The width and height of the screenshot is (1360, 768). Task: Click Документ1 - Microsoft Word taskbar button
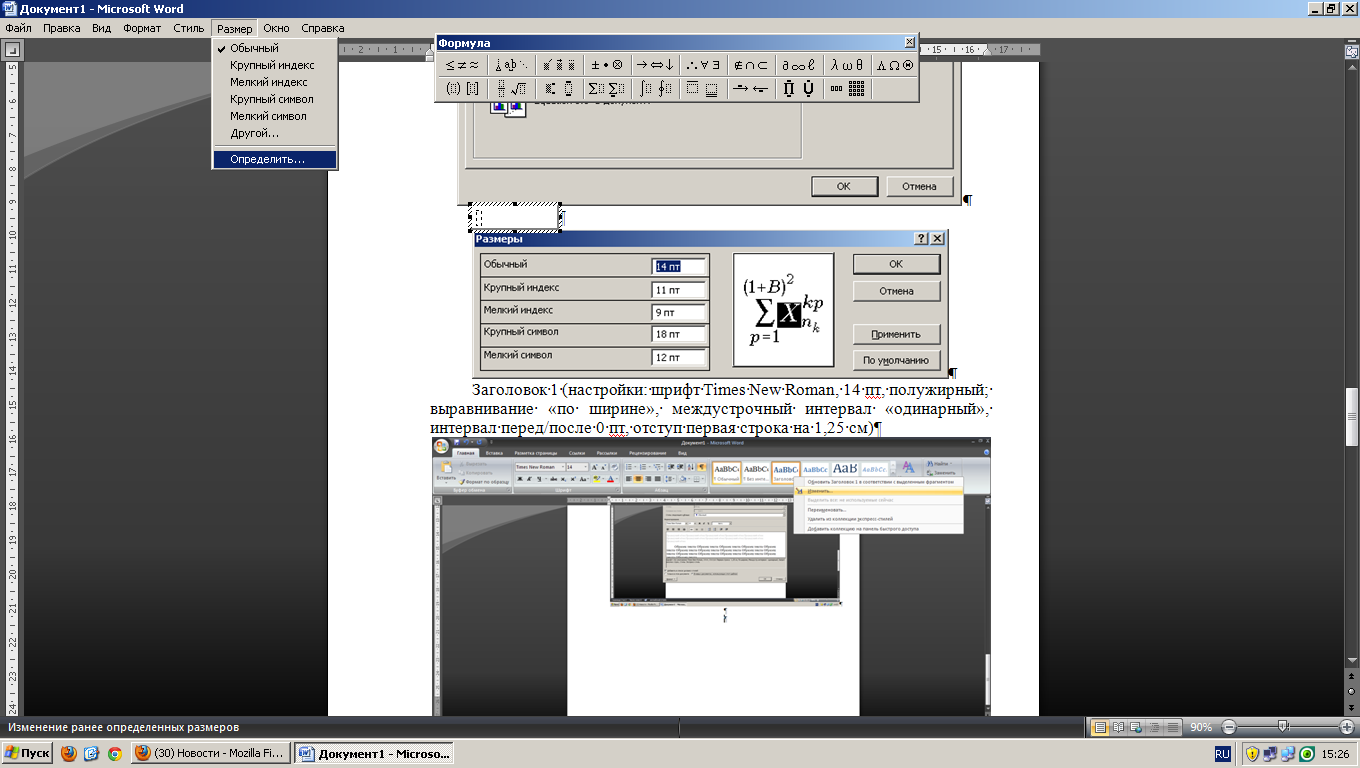[x=374, y=753]
